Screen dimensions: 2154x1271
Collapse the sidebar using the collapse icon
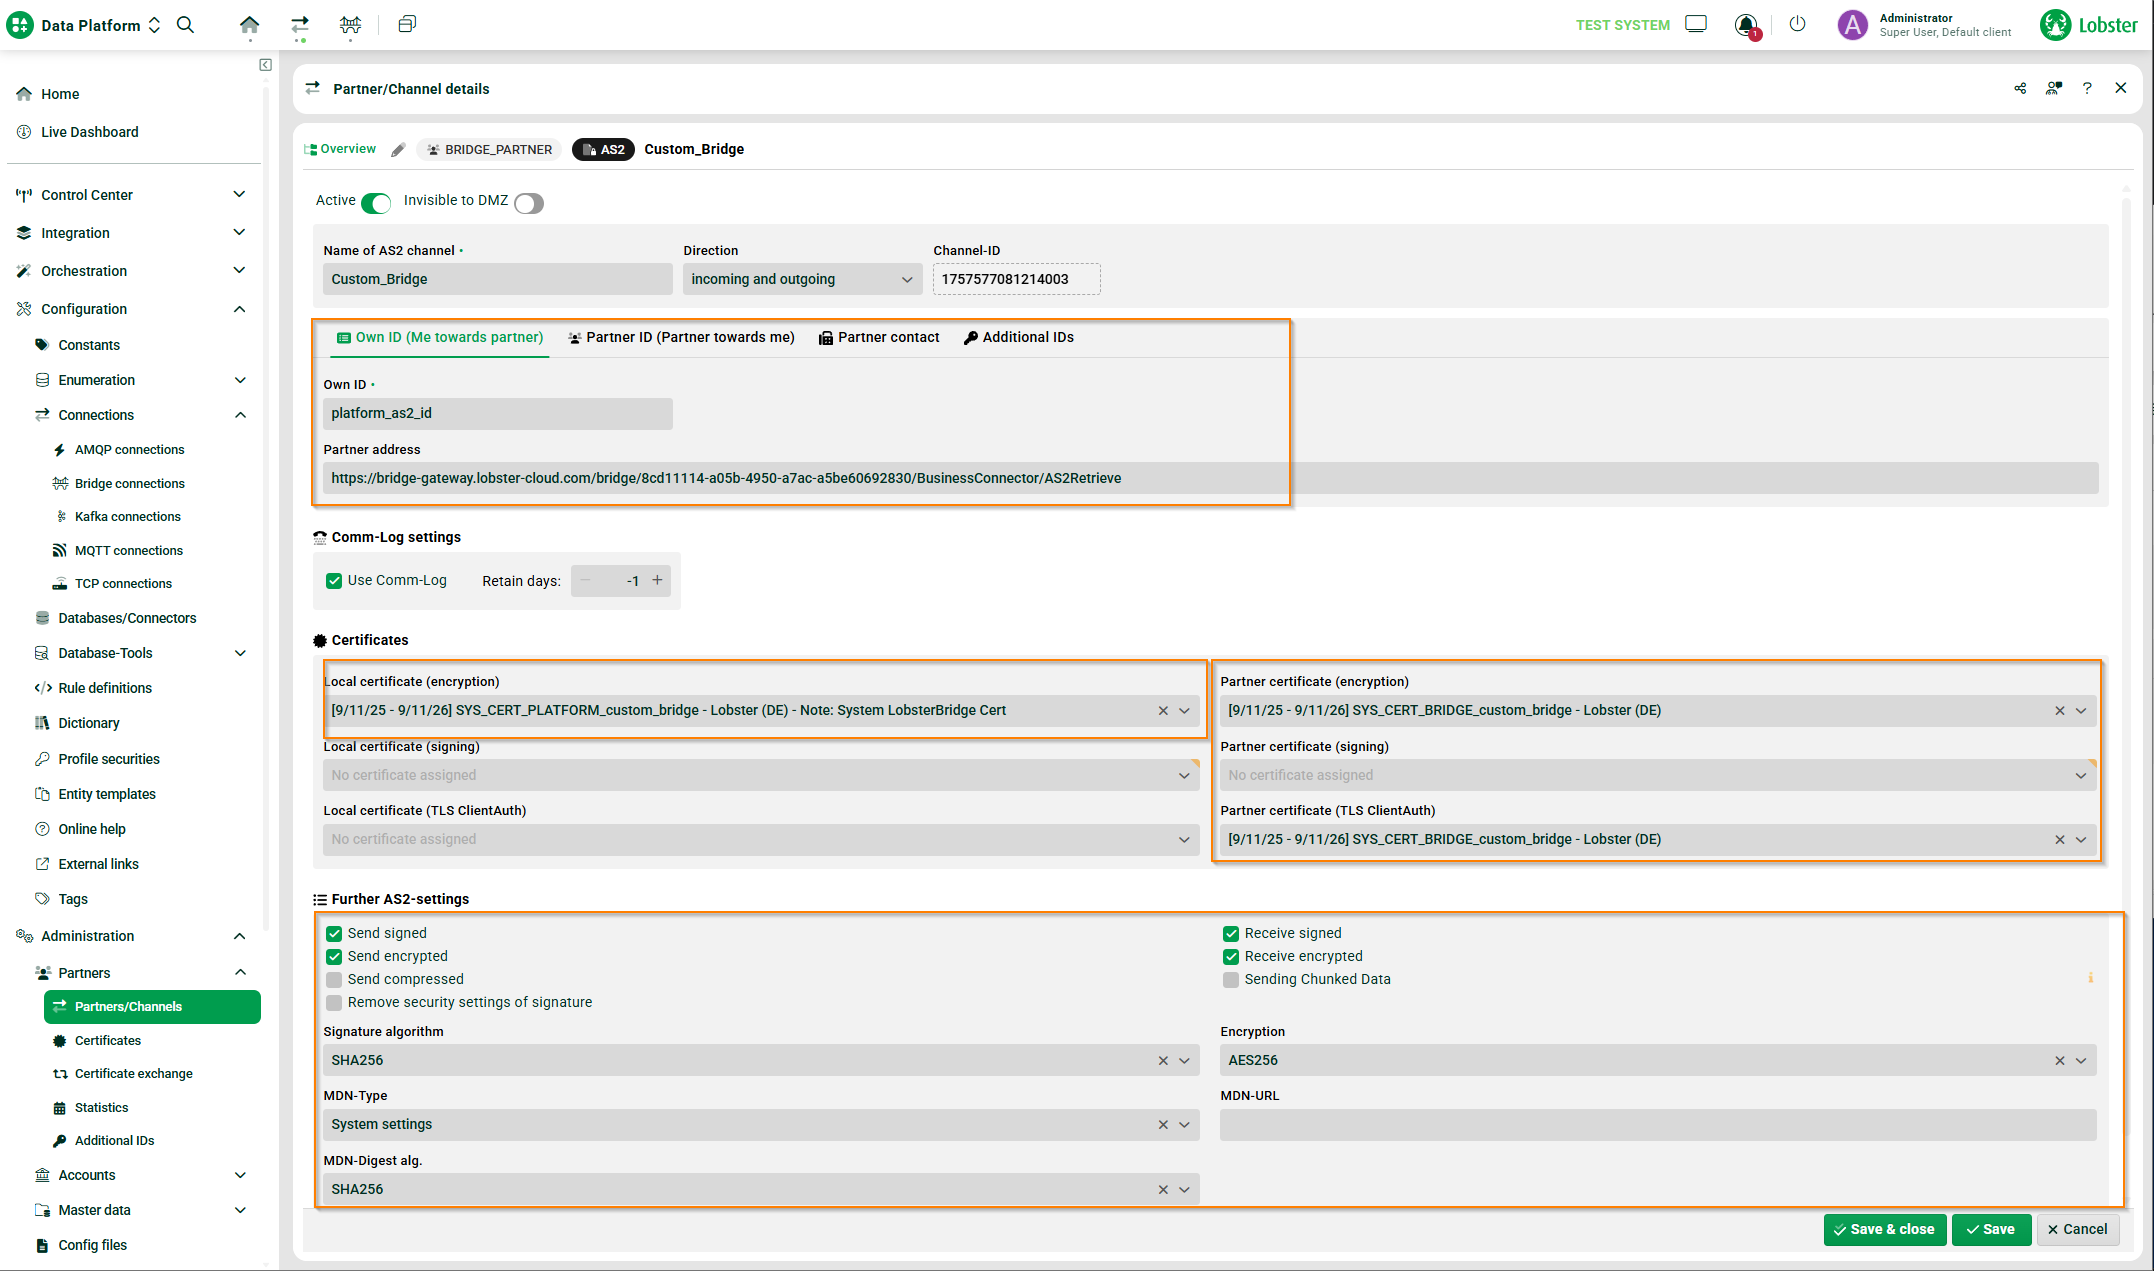265,65
